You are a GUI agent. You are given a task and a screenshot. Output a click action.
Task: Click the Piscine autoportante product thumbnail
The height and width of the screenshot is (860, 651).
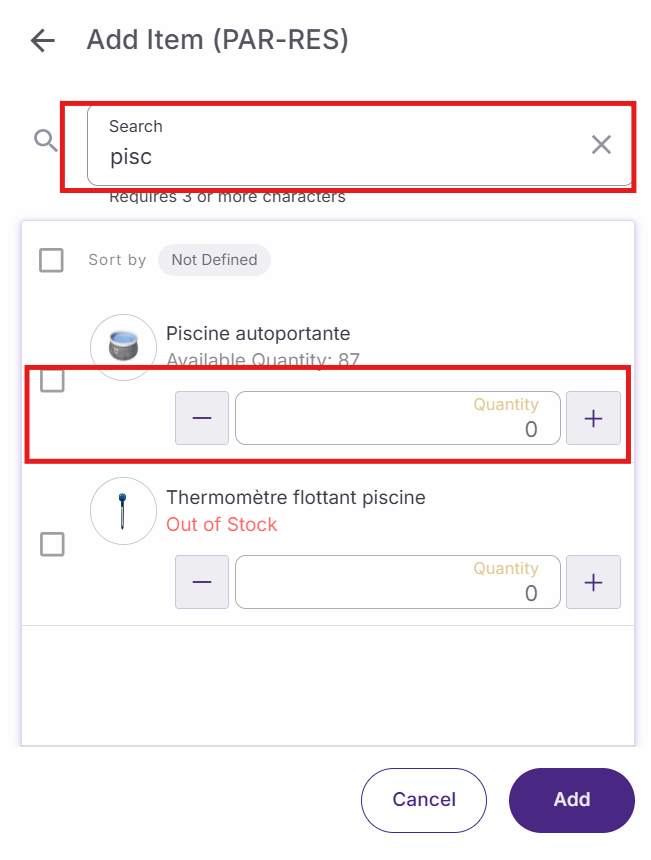pyautogui.click(x=123, y=347)
